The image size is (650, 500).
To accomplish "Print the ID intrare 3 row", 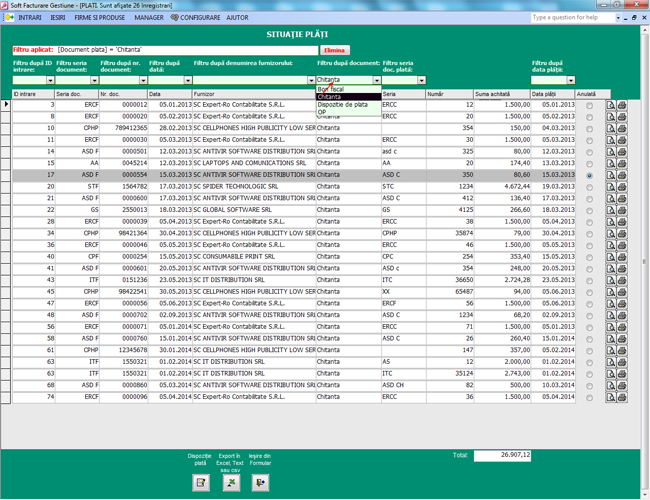I will tap(622, 105).
